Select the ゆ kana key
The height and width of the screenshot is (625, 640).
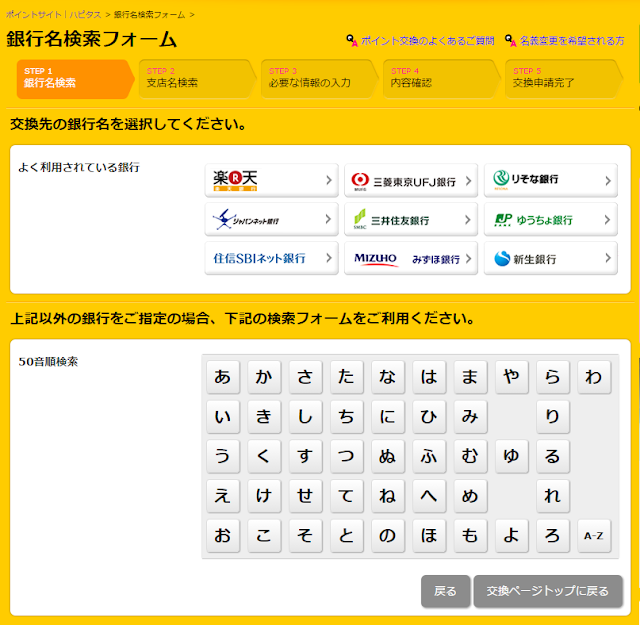(x=511, y=456)
